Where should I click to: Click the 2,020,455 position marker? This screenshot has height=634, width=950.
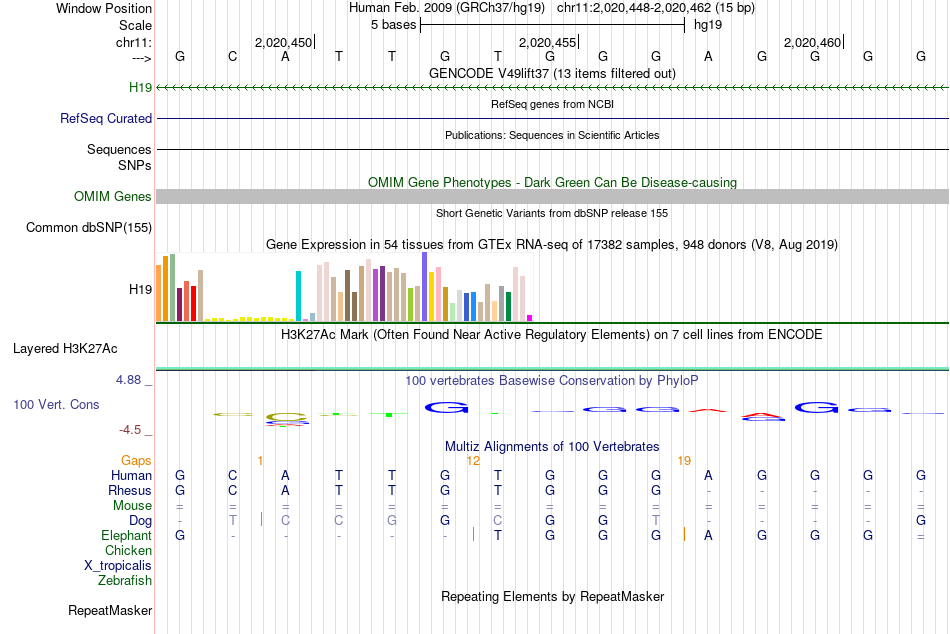click(548, 42)
